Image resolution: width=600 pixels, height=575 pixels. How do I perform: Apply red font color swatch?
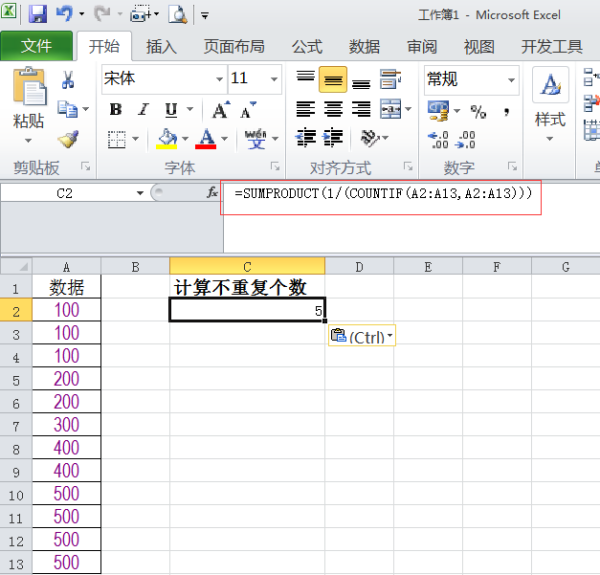[206, 138]
